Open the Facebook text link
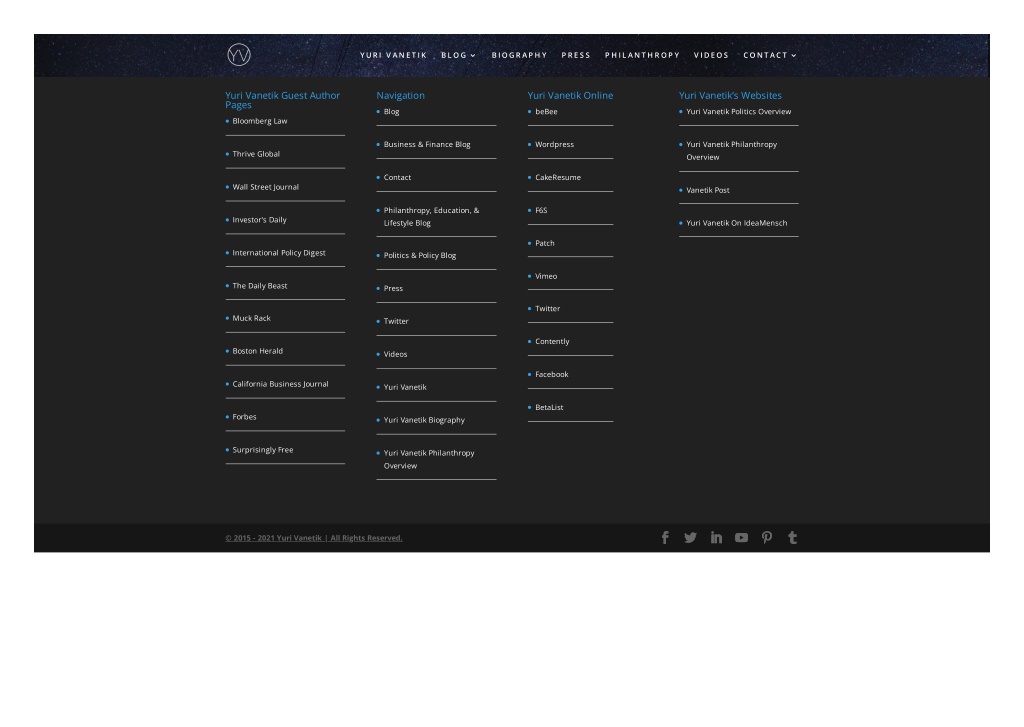This screenshot has height=727, width=1024. click(x=551, y=374)
